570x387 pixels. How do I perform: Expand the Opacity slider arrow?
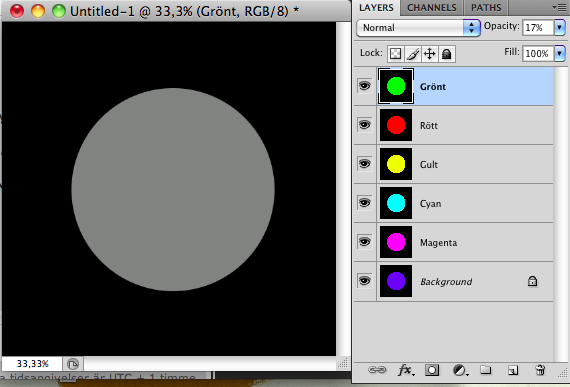tap(559, 27)
